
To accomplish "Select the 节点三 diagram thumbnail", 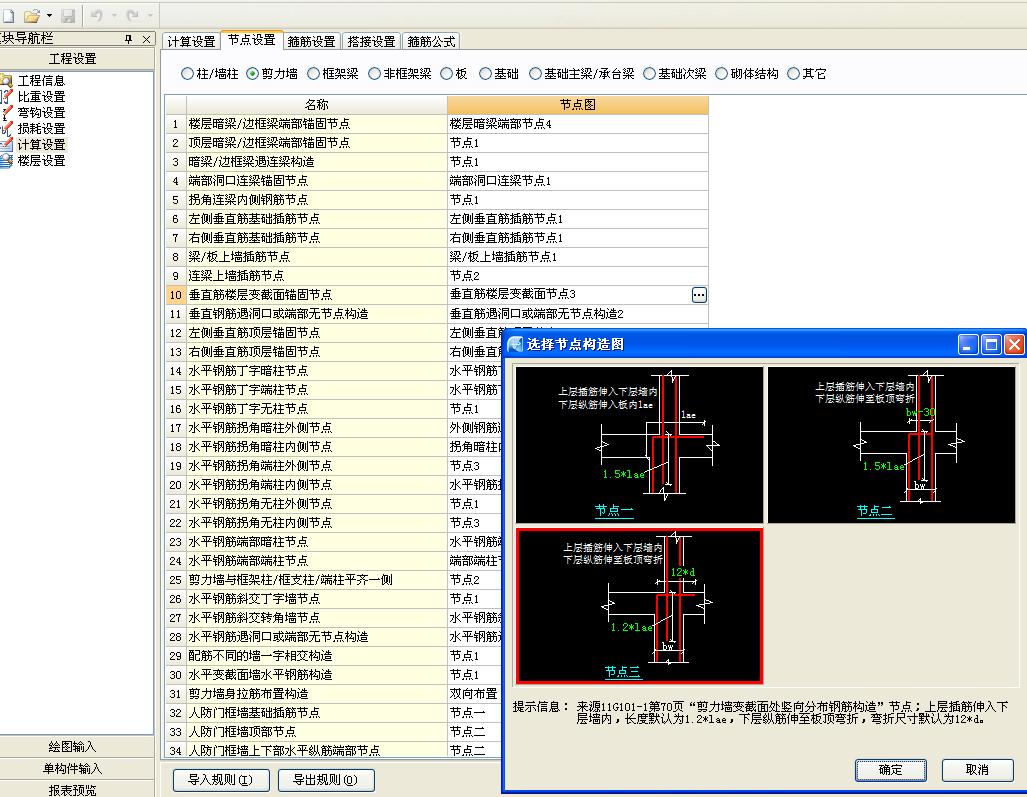I will click(x=639, y=606).
